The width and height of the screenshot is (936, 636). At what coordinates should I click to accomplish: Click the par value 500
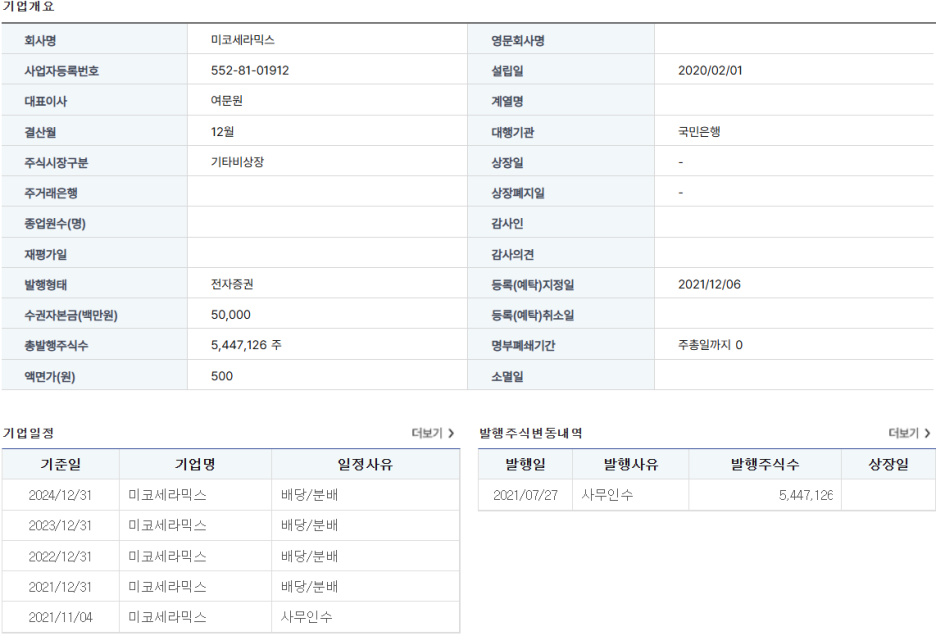[221, 376]
